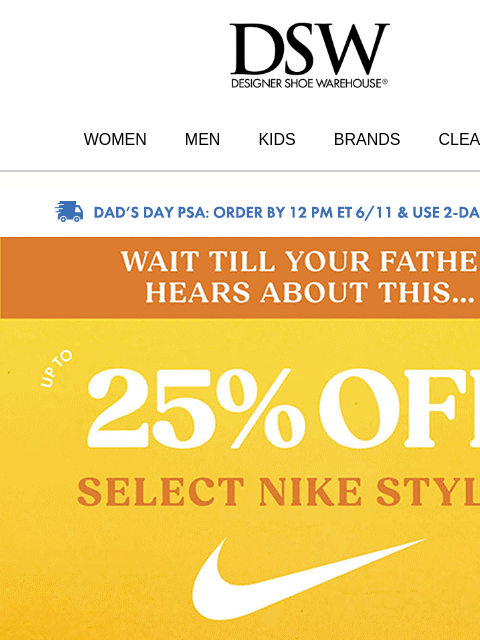The image size is (480, 640).
Task: Open the Select Nike Styles offer
Action: click(x=278, y=492)
